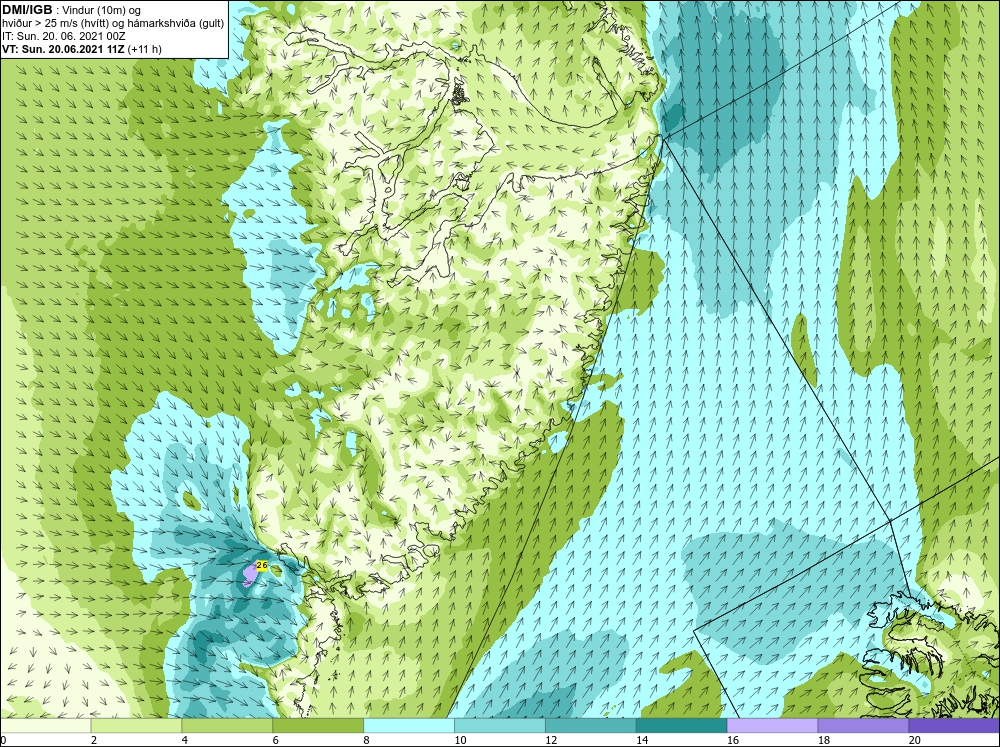Click the DMI/IGB title text

(x=26, y=10)
